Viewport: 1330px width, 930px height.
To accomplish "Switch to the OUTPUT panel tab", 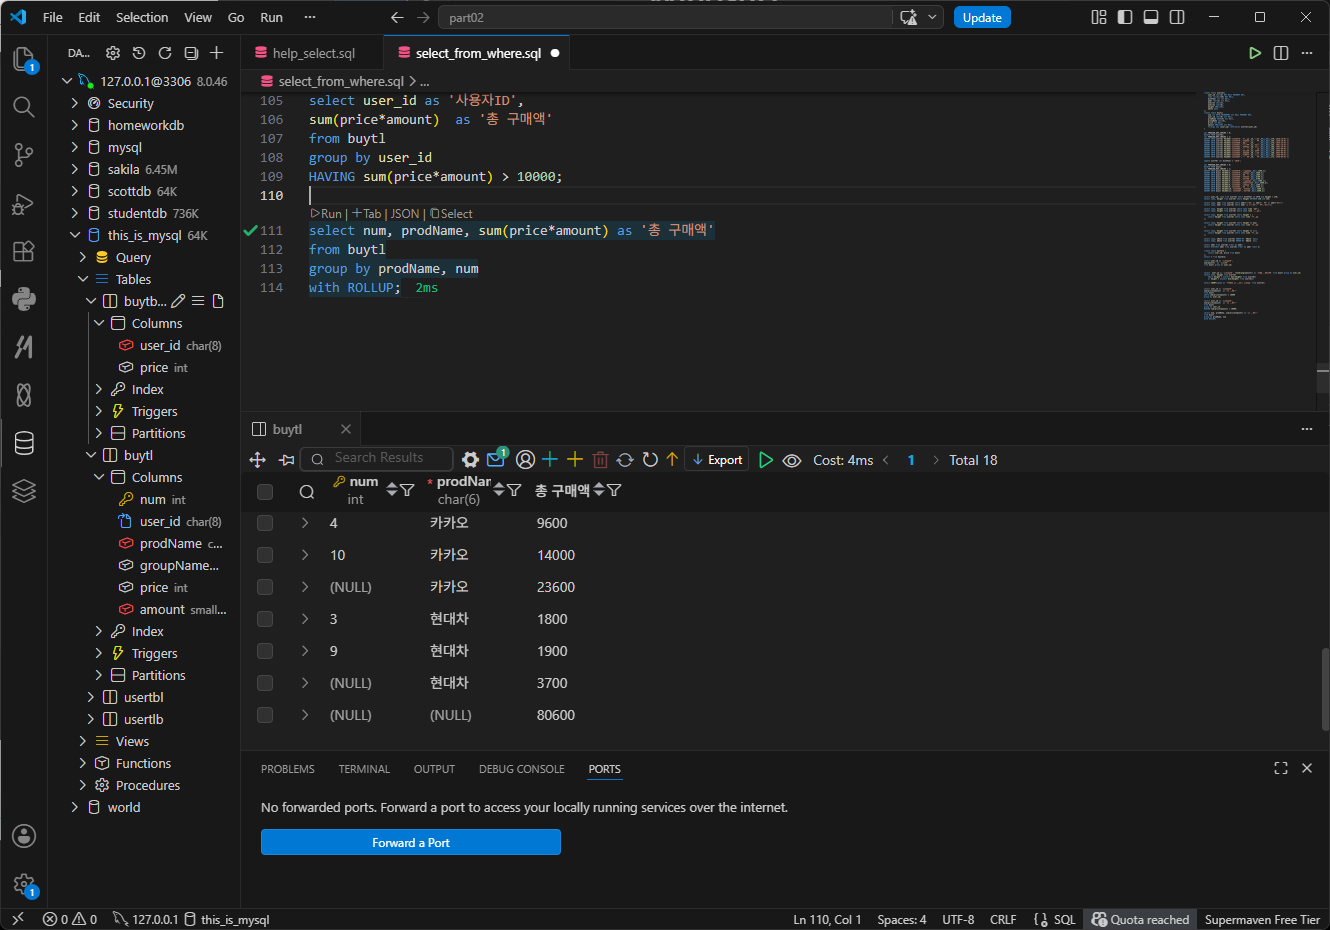I will click(x=434, y=769).
